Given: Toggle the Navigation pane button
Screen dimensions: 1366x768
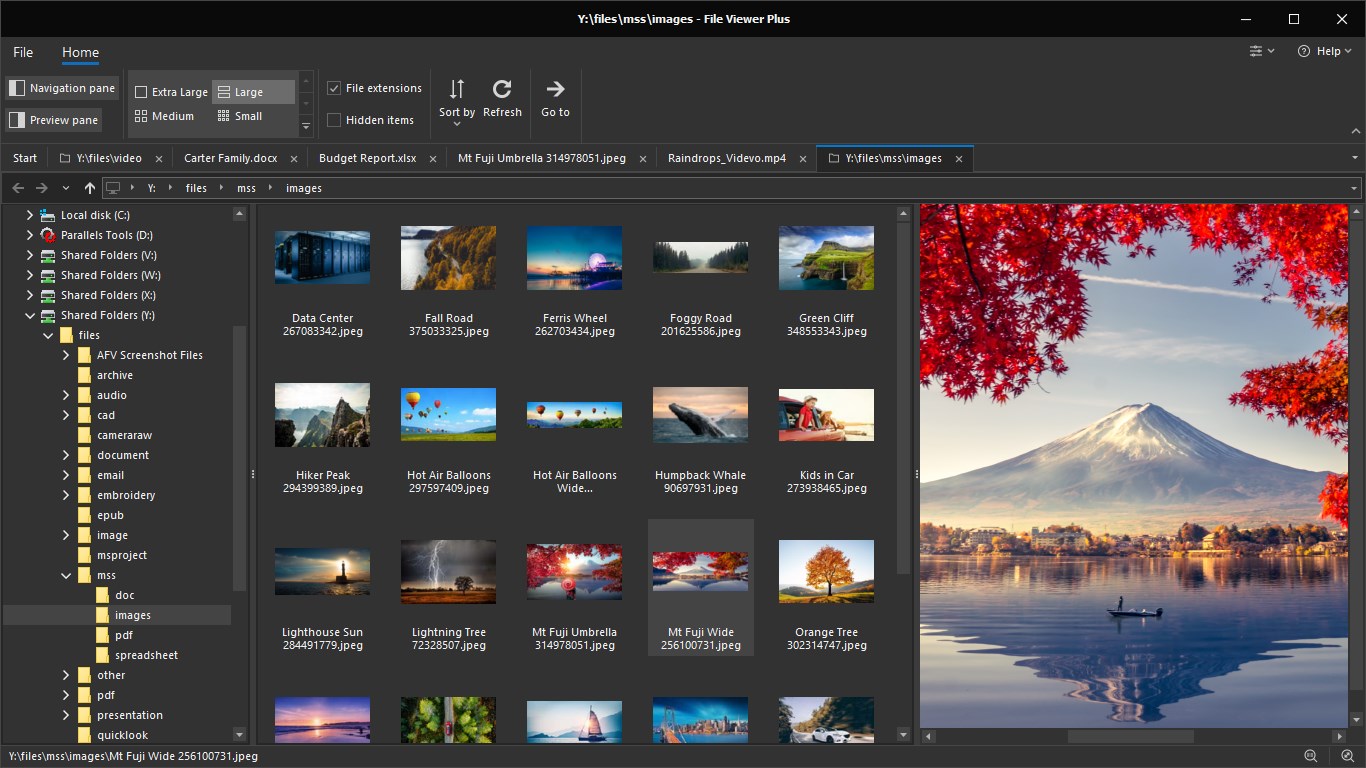Looking at the screenshot, I should pyautogui.click(x=62, y=88).
